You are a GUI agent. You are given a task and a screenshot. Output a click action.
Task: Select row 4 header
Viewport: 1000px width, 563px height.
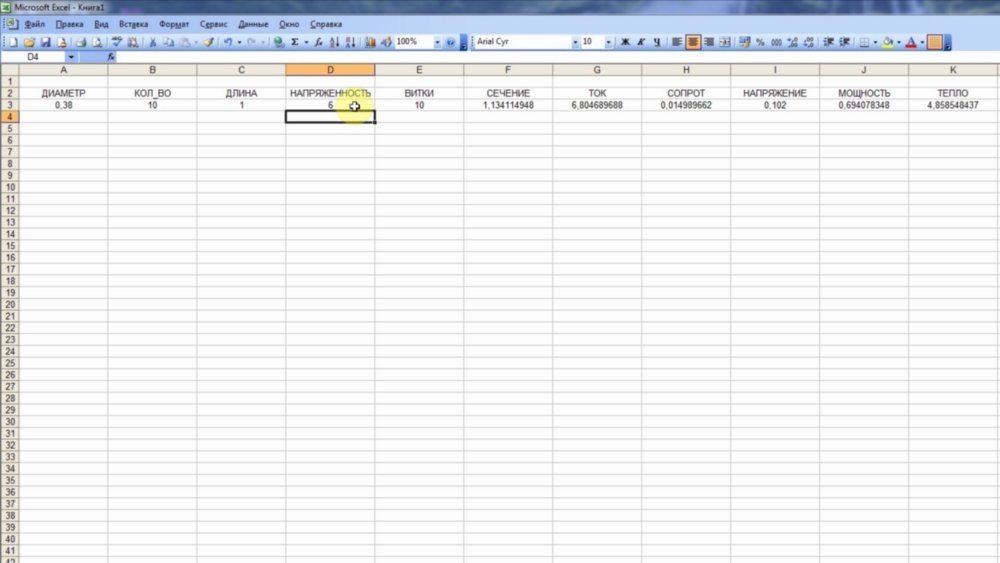pos(10,117)
